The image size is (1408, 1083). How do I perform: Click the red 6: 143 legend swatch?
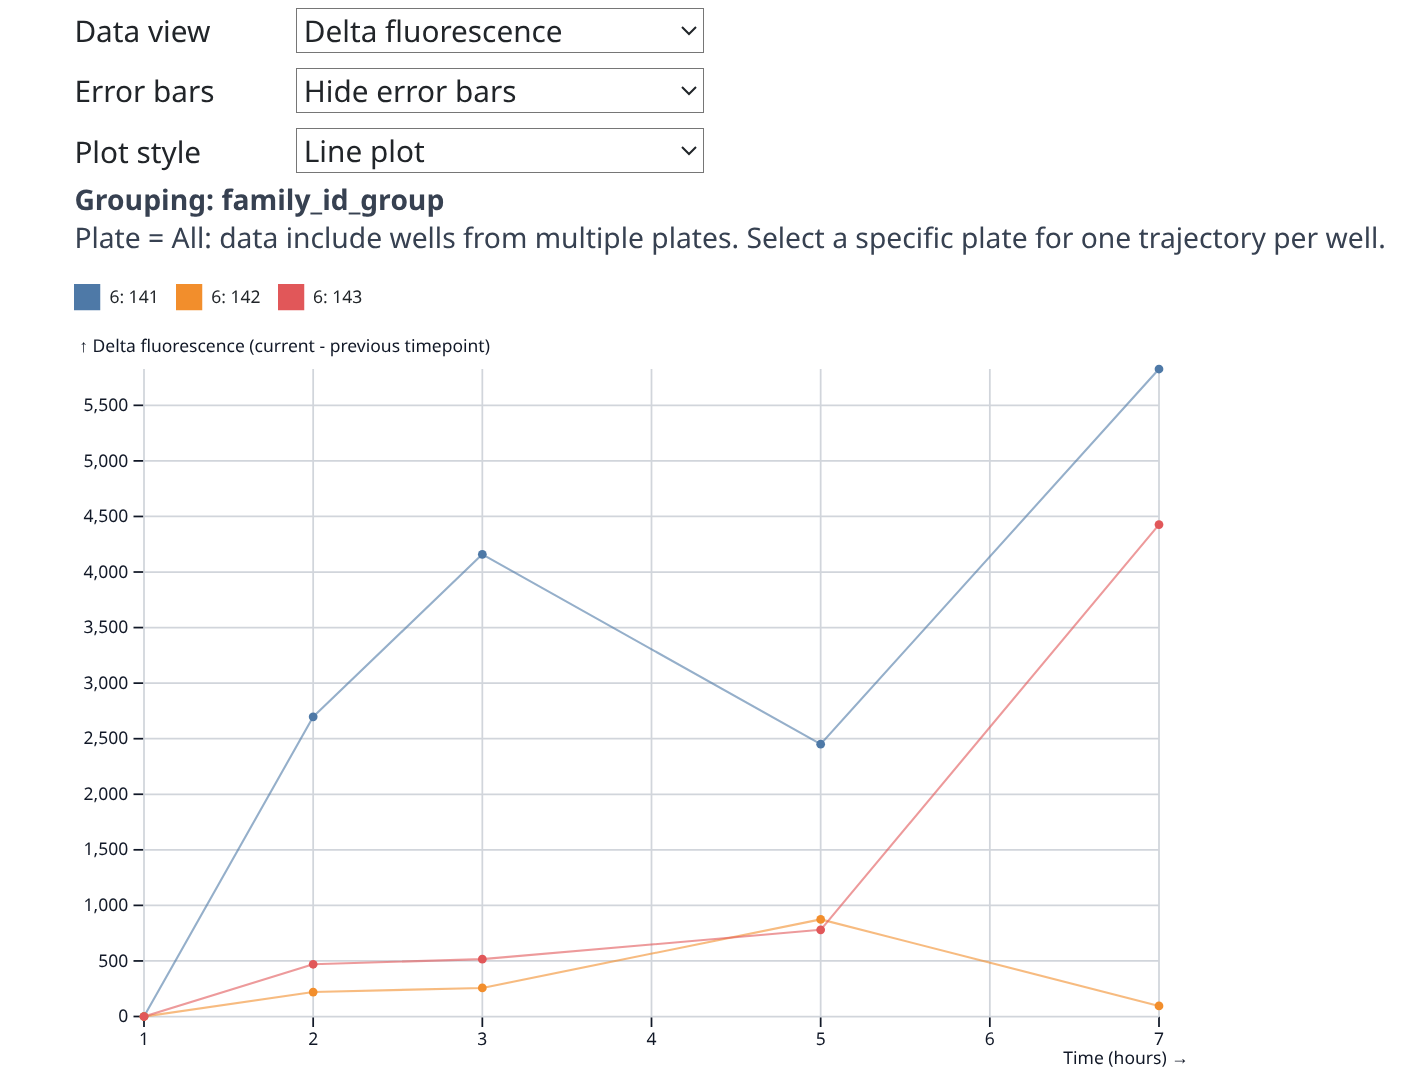(291, 297)
